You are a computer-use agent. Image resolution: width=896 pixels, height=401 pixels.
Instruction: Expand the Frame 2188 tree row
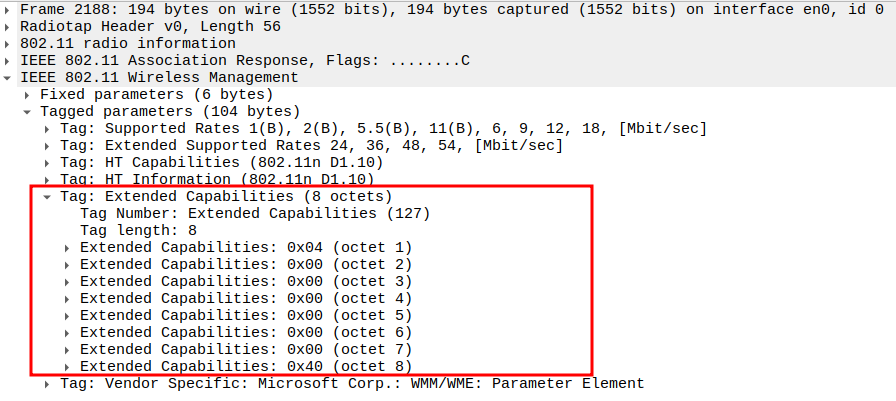pos(9,9)
